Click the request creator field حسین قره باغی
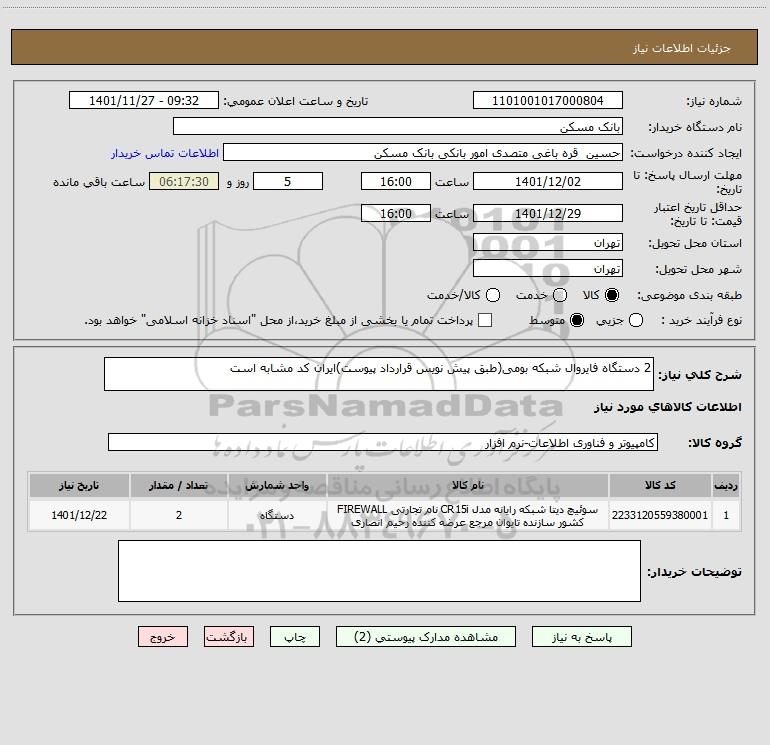The width and height of the screenshot is (770, 745). (423, 152)
